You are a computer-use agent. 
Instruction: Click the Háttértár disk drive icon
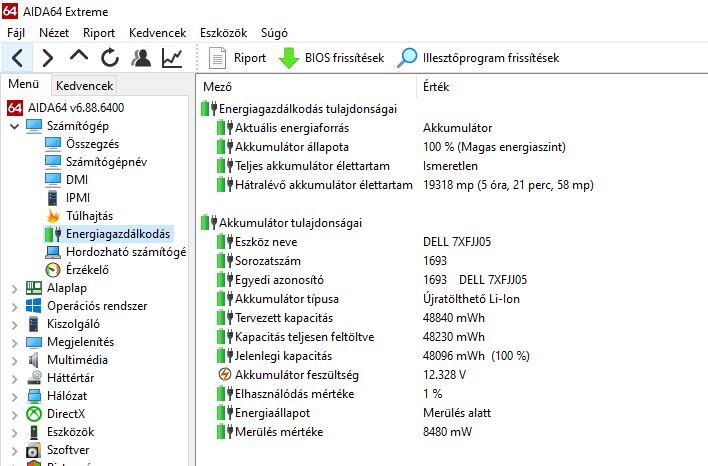click(34, 378)
